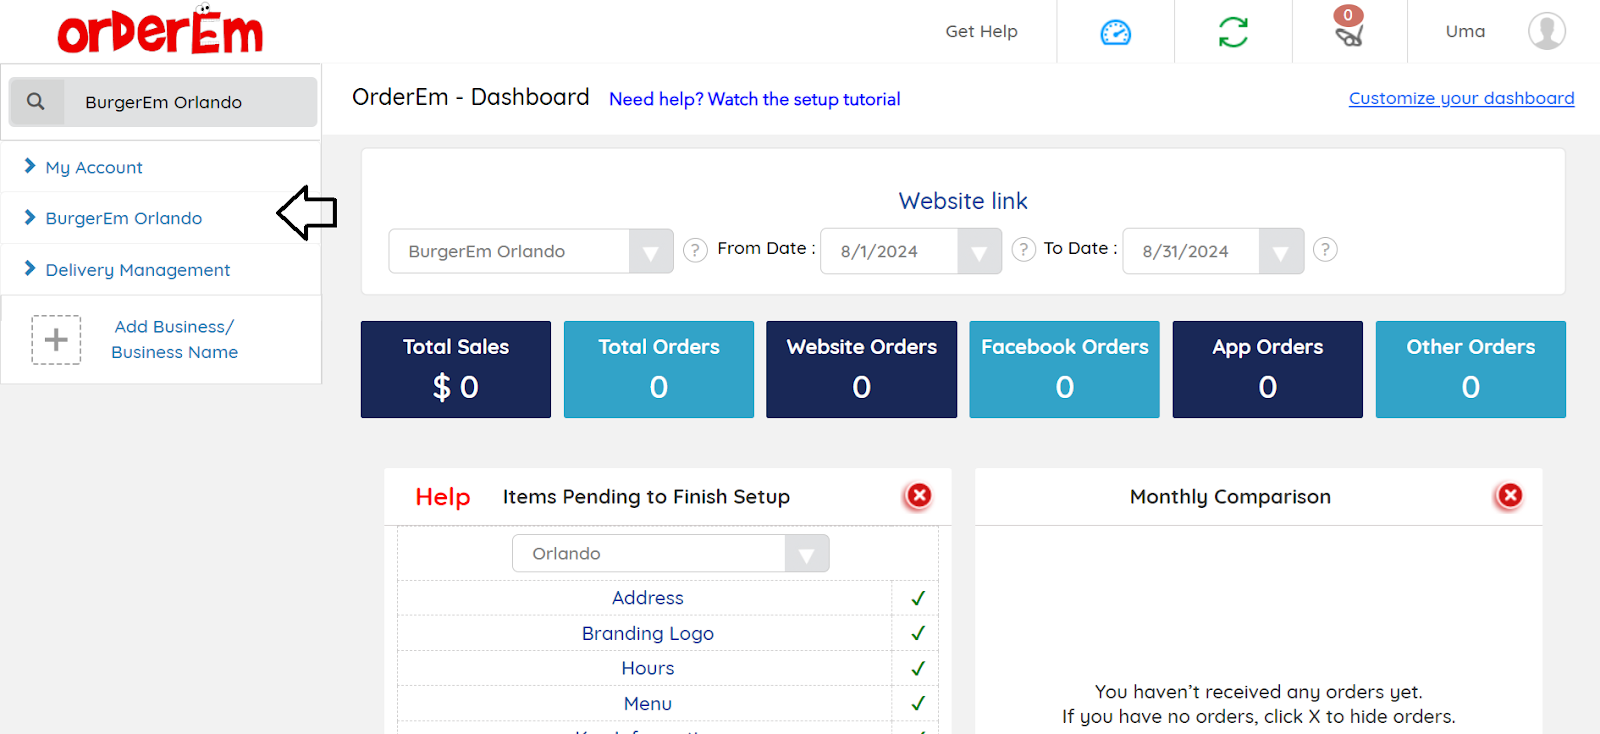Click the Branding Logo setup item

click(x=647, y=633)
